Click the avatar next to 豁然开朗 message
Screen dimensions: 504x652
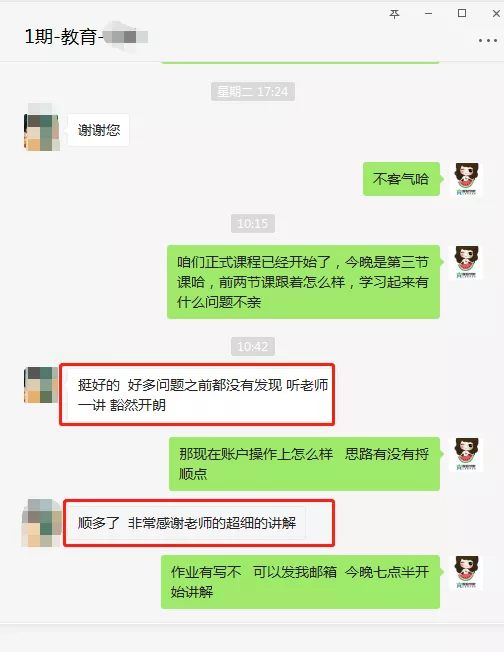tap(41, 385)
